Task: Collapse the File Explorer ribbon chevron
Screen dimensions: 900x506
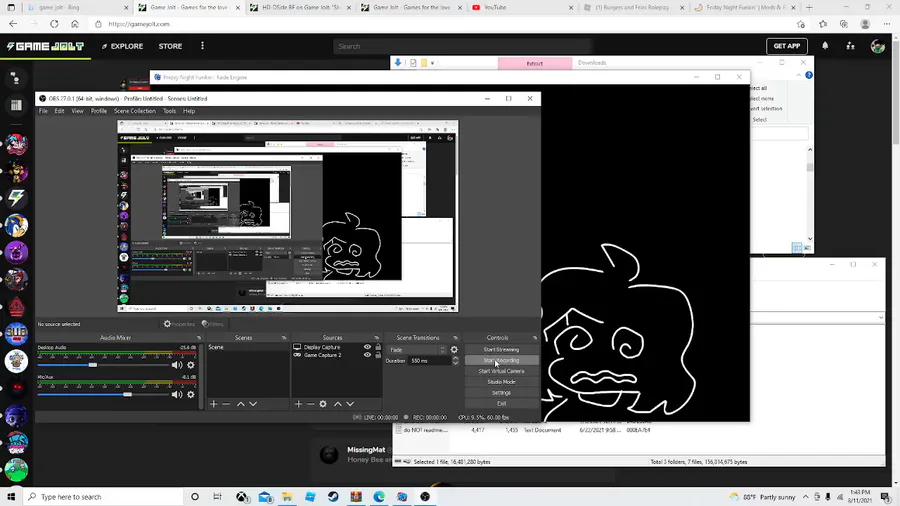Action: click(x=798, y=75)
